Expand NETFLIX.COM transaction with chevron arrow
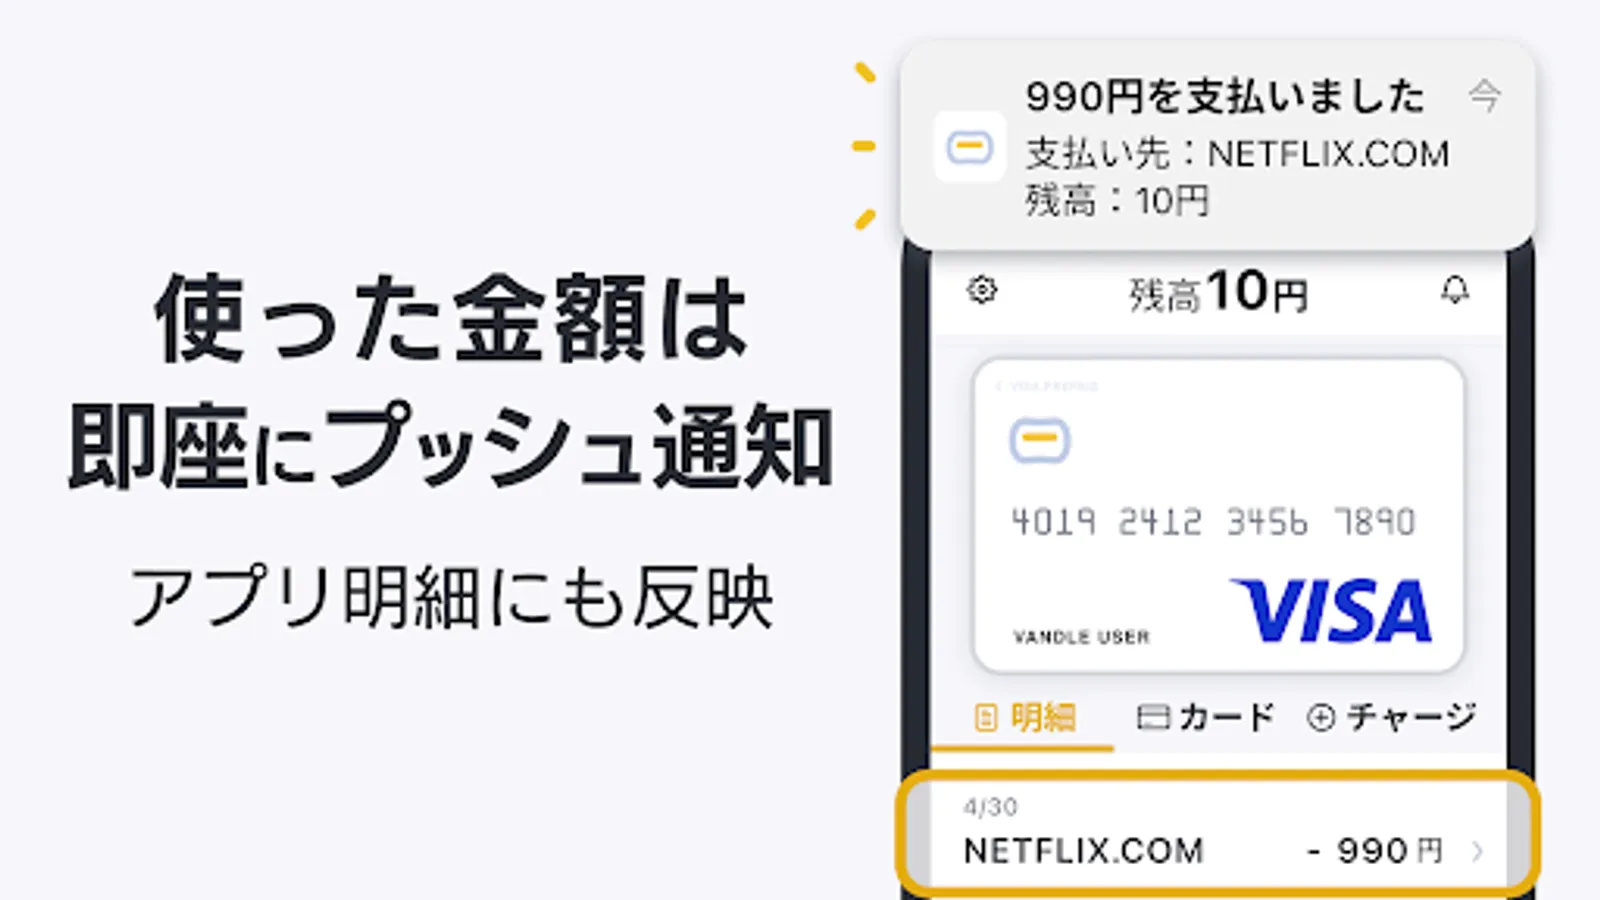The width and height of the screenshot is (1600, 900). (1478, 851)
